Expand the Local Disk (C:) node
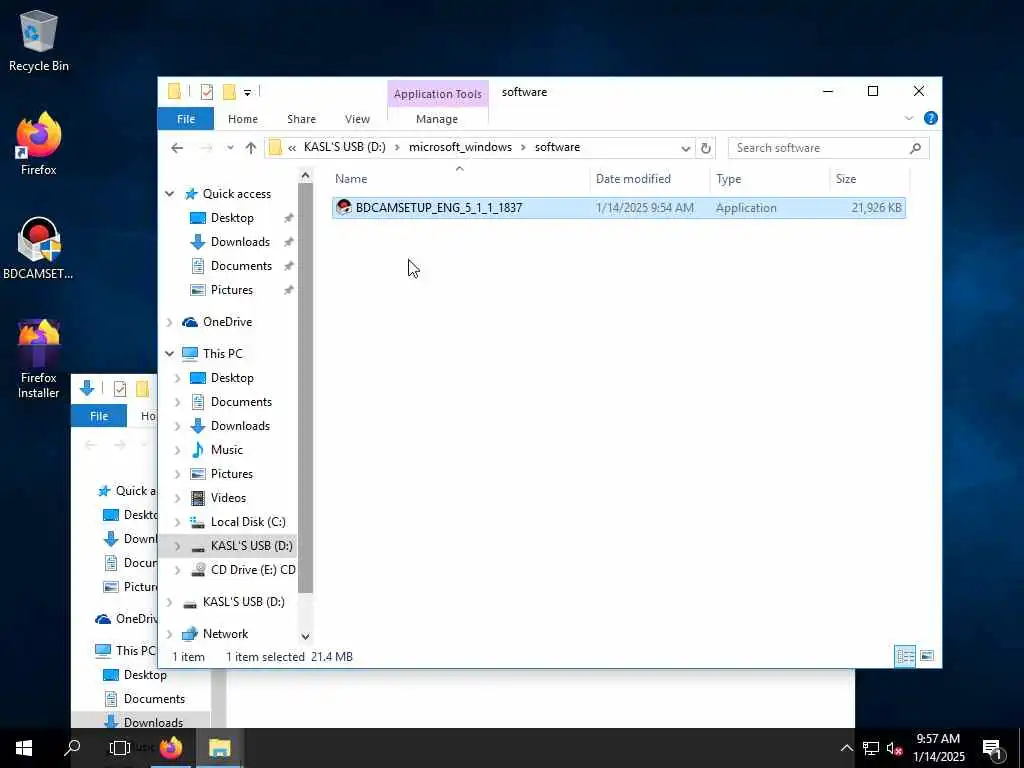 (178, 522)
